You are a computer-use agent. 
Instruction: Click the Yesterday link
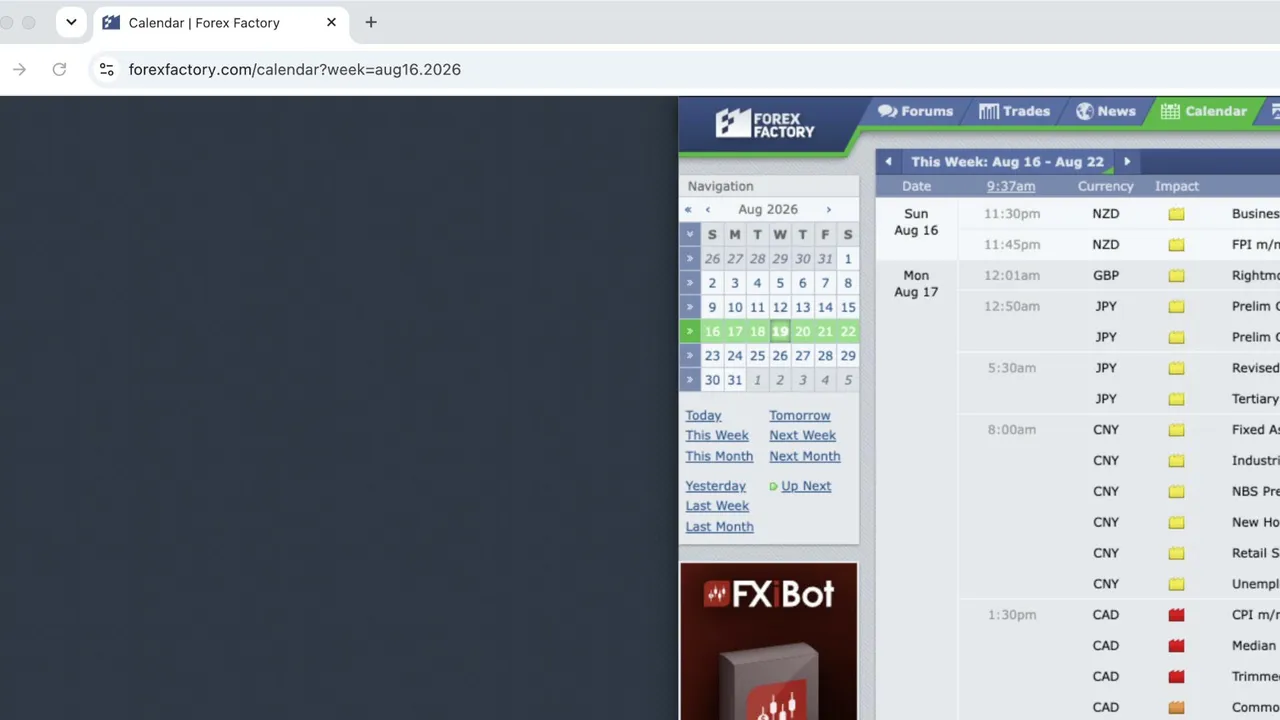point(715,486)
